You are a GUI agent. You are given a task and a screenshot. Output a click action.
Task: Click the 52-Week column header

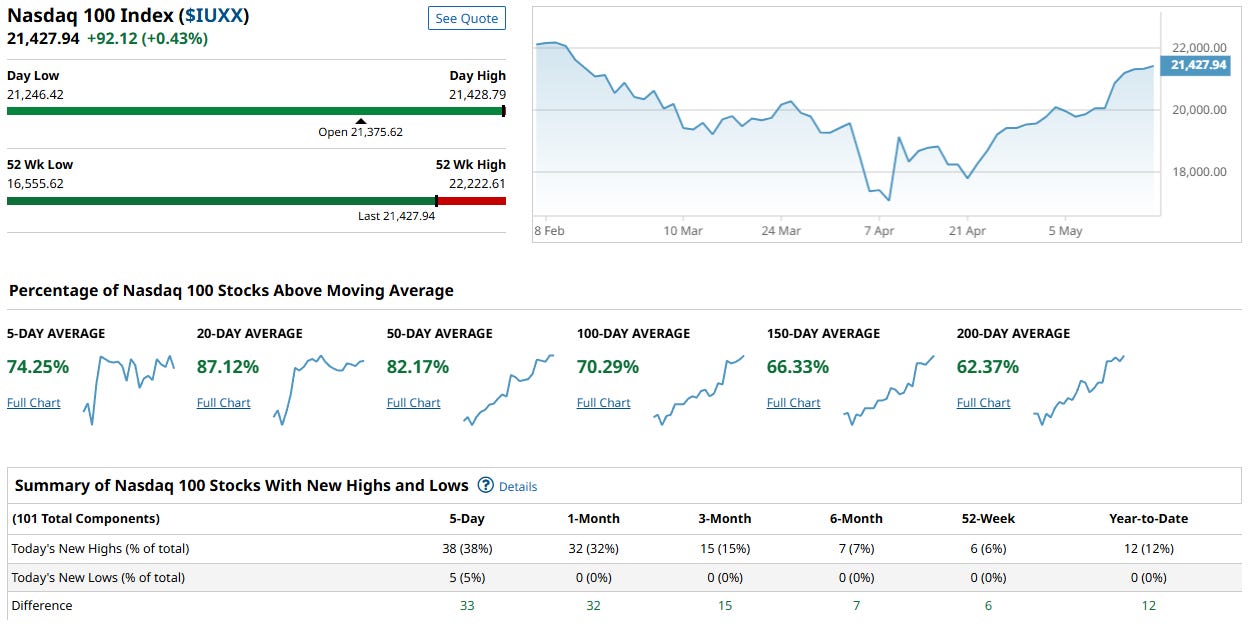988,519
